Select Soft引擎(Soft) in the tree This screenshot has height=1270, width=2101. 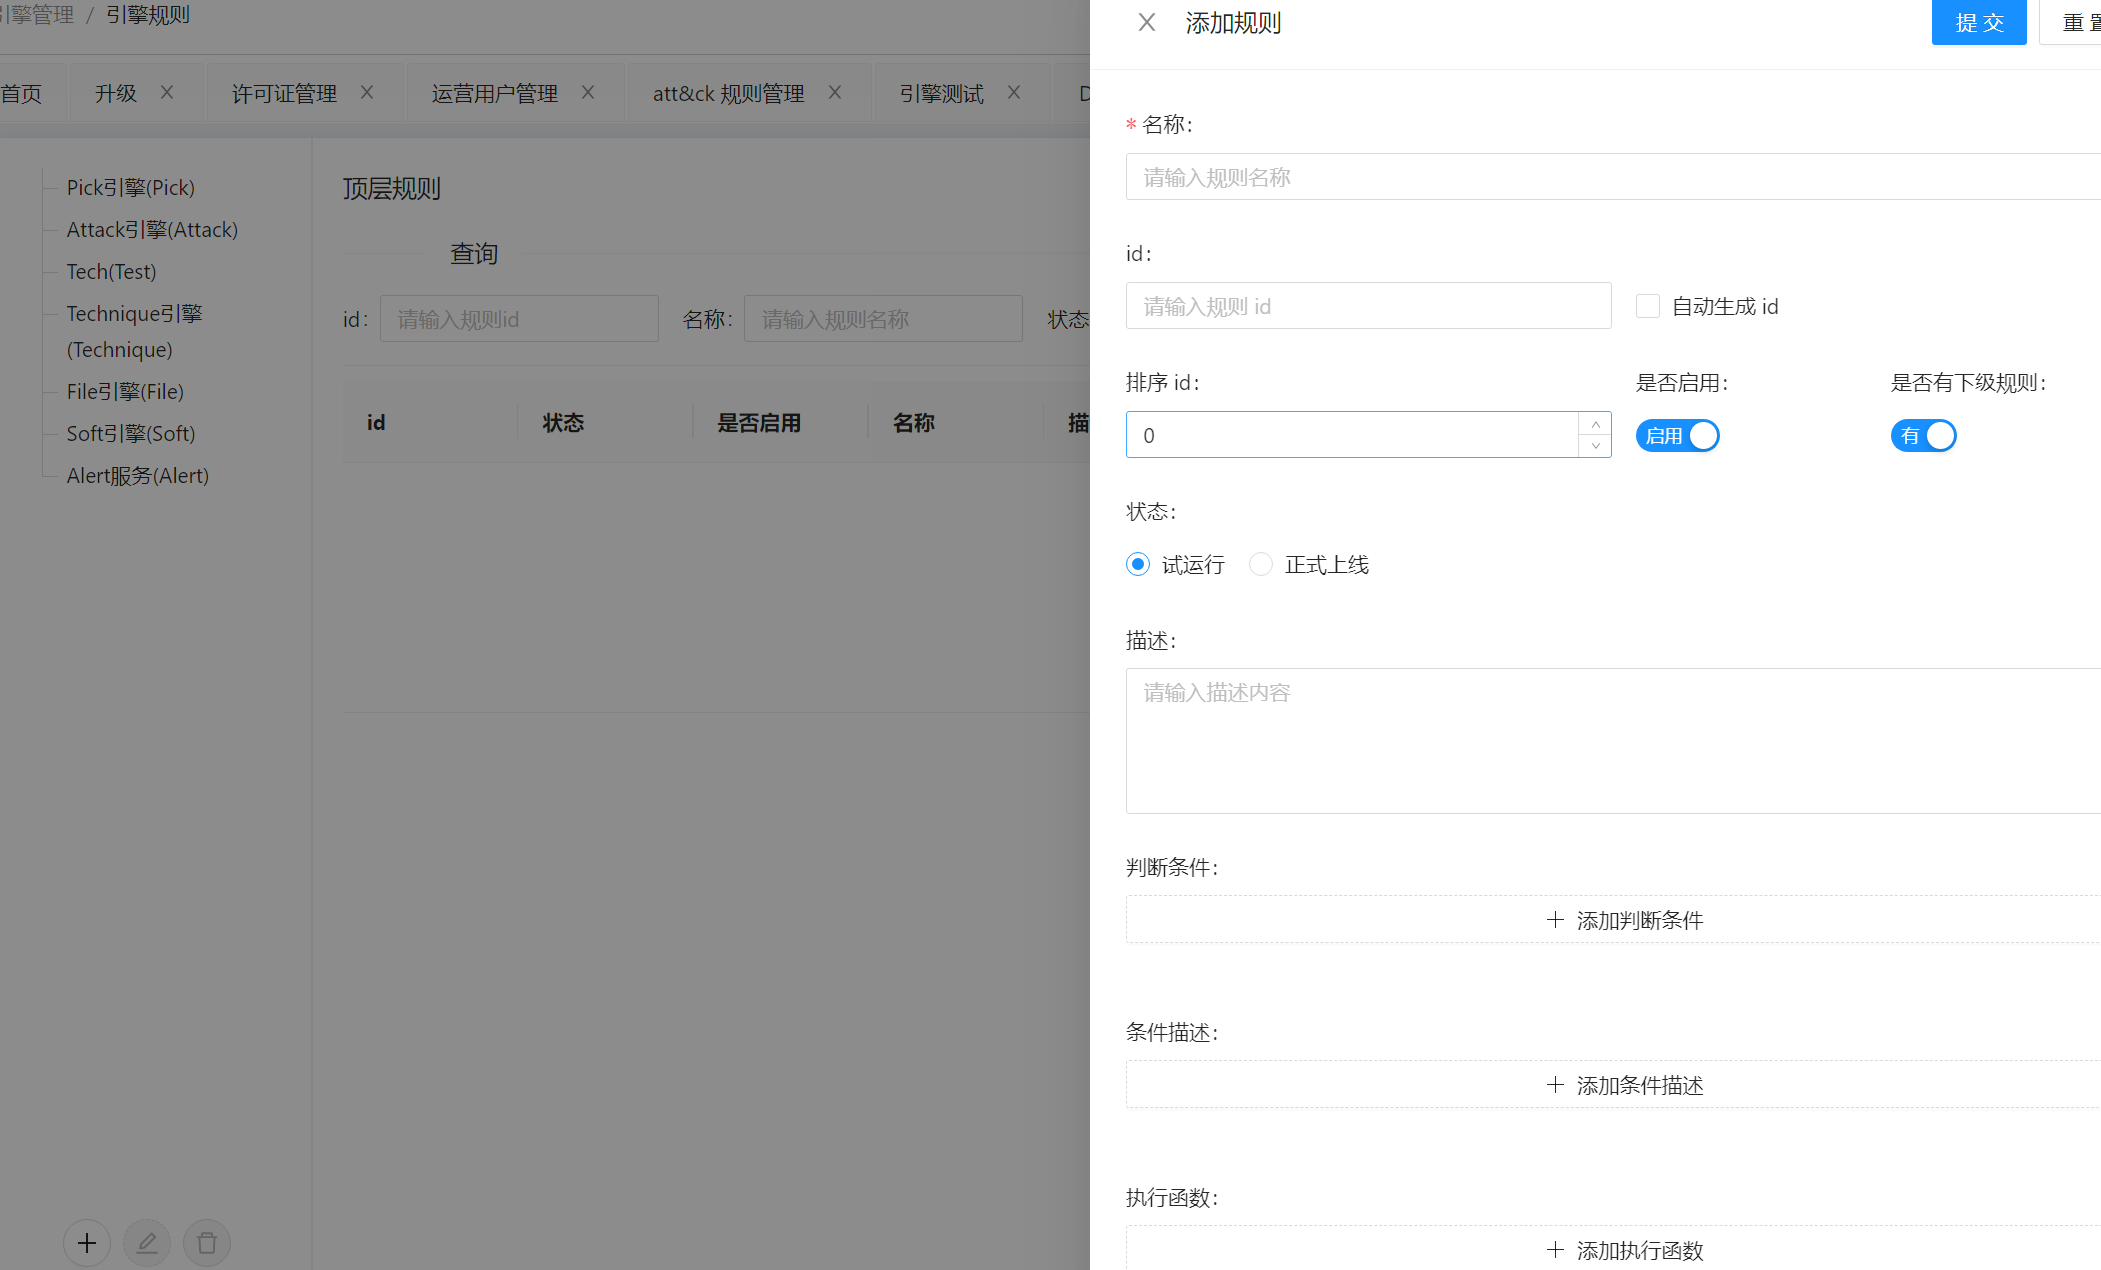tap(131, 433)
